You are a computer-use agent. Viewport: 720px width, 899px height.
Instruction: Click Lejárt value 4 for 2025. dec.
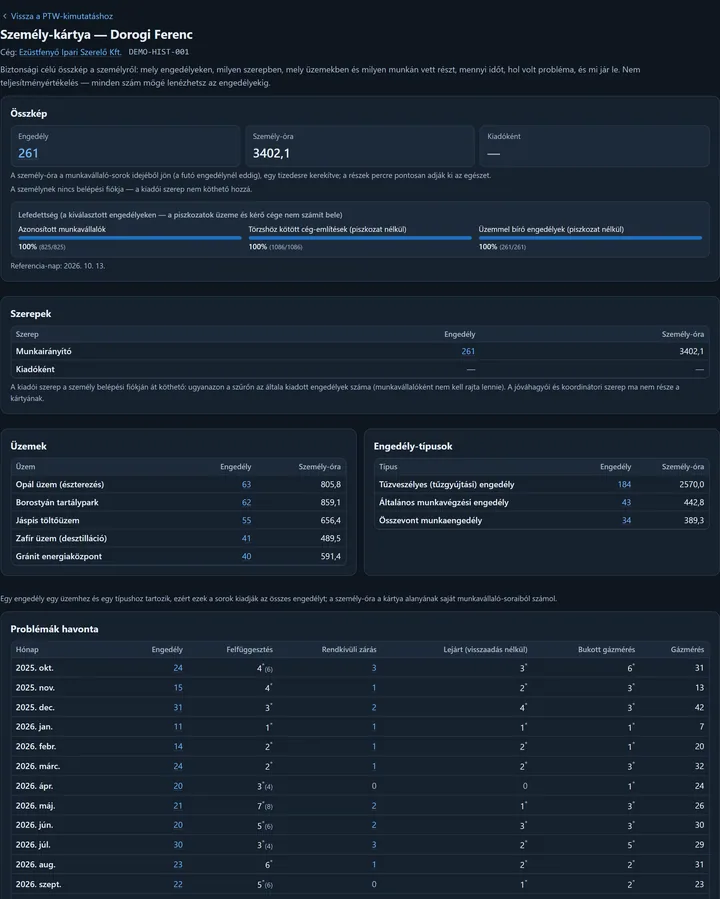coord(523,708)
